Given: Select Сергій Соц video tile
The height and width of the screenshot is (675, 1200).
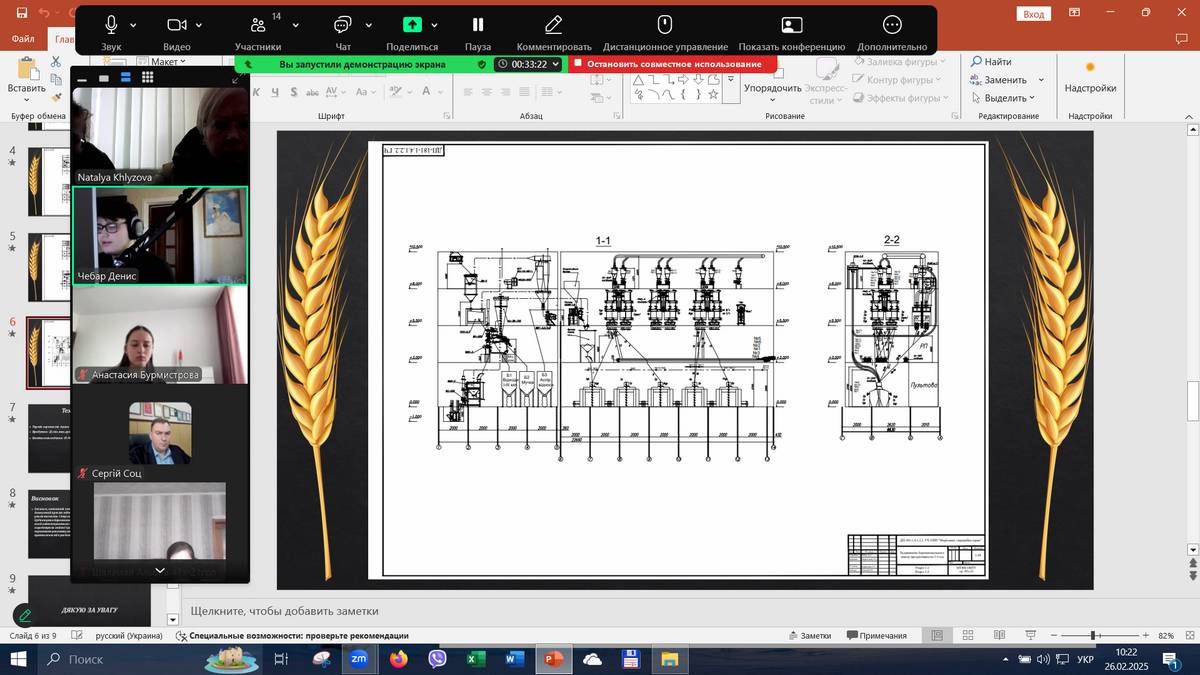Looking at the screenshot, I should (x=160, y=433).
